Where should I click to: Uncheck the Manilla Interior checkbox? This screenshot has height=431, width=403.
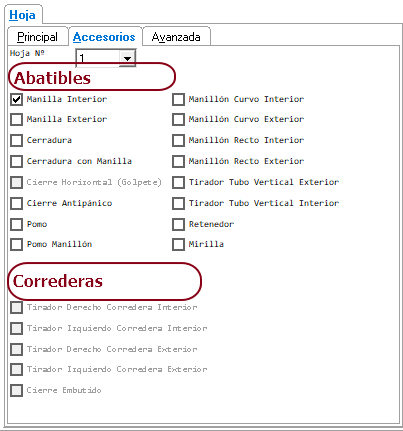(16, 99)
